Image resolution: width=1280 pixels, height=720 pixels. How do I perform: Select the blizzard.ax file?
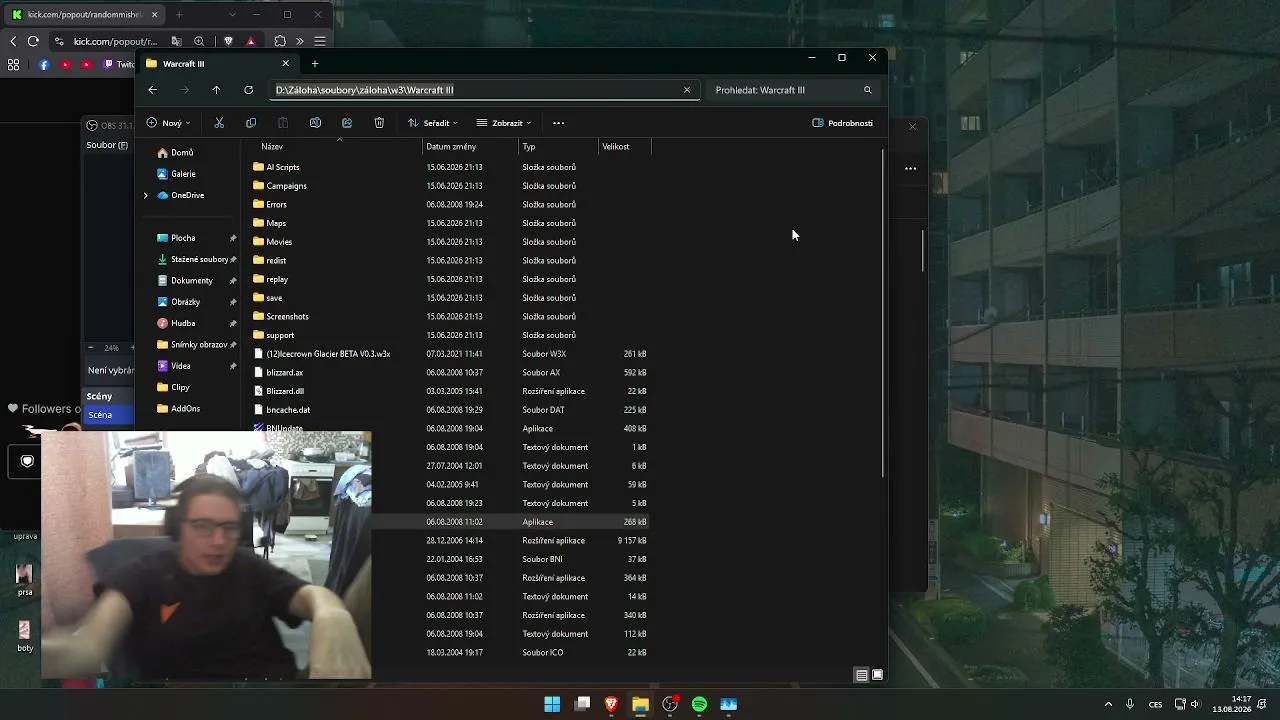click(x=278, y=372)
